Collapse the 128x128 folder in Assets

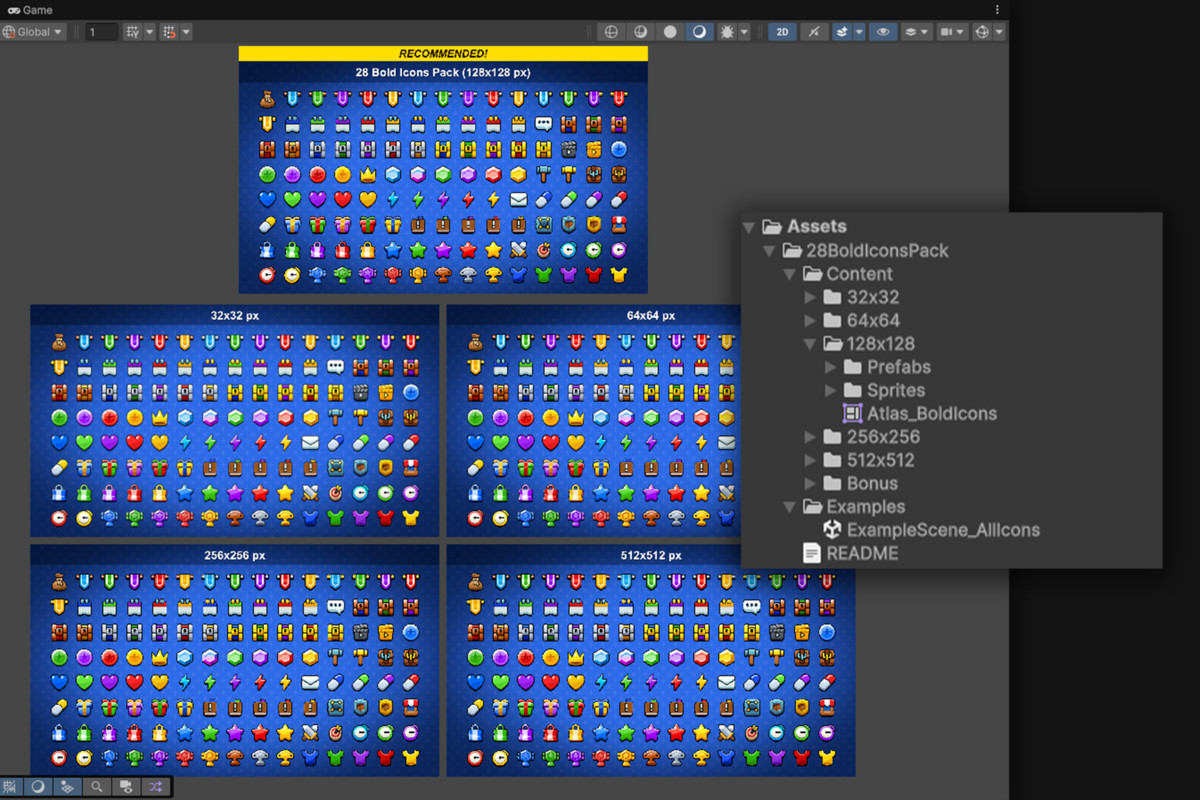tap(811, 343)
